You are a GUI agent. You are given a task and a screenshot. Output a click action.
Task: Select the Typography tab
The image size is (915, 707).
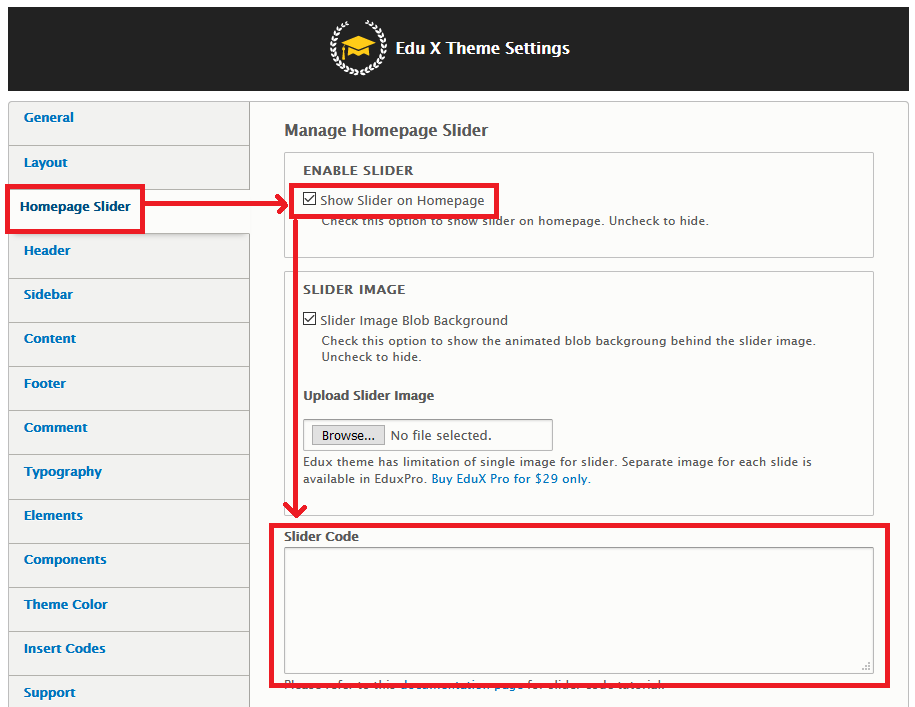coord(63,472)
